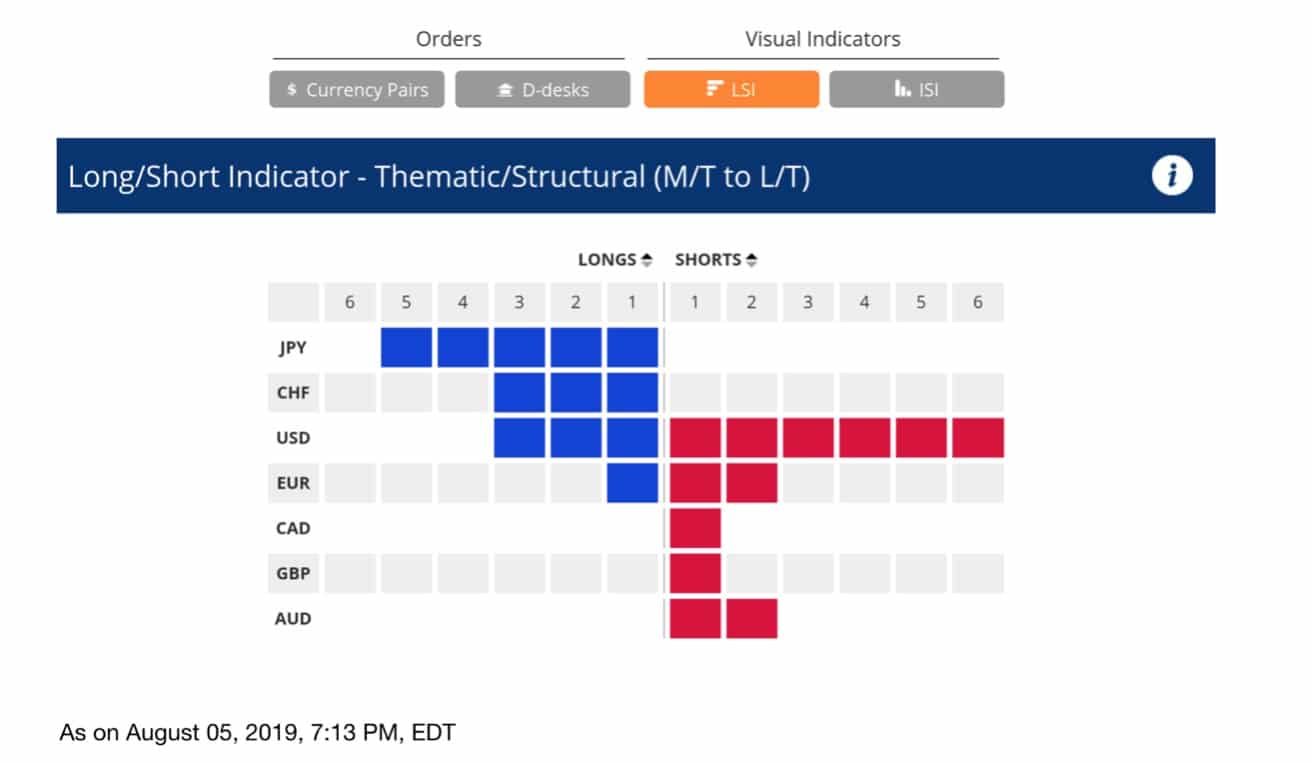Click the red CAD short cell
This screenshot has height=763, width=1312.
(x=695, y=528)
